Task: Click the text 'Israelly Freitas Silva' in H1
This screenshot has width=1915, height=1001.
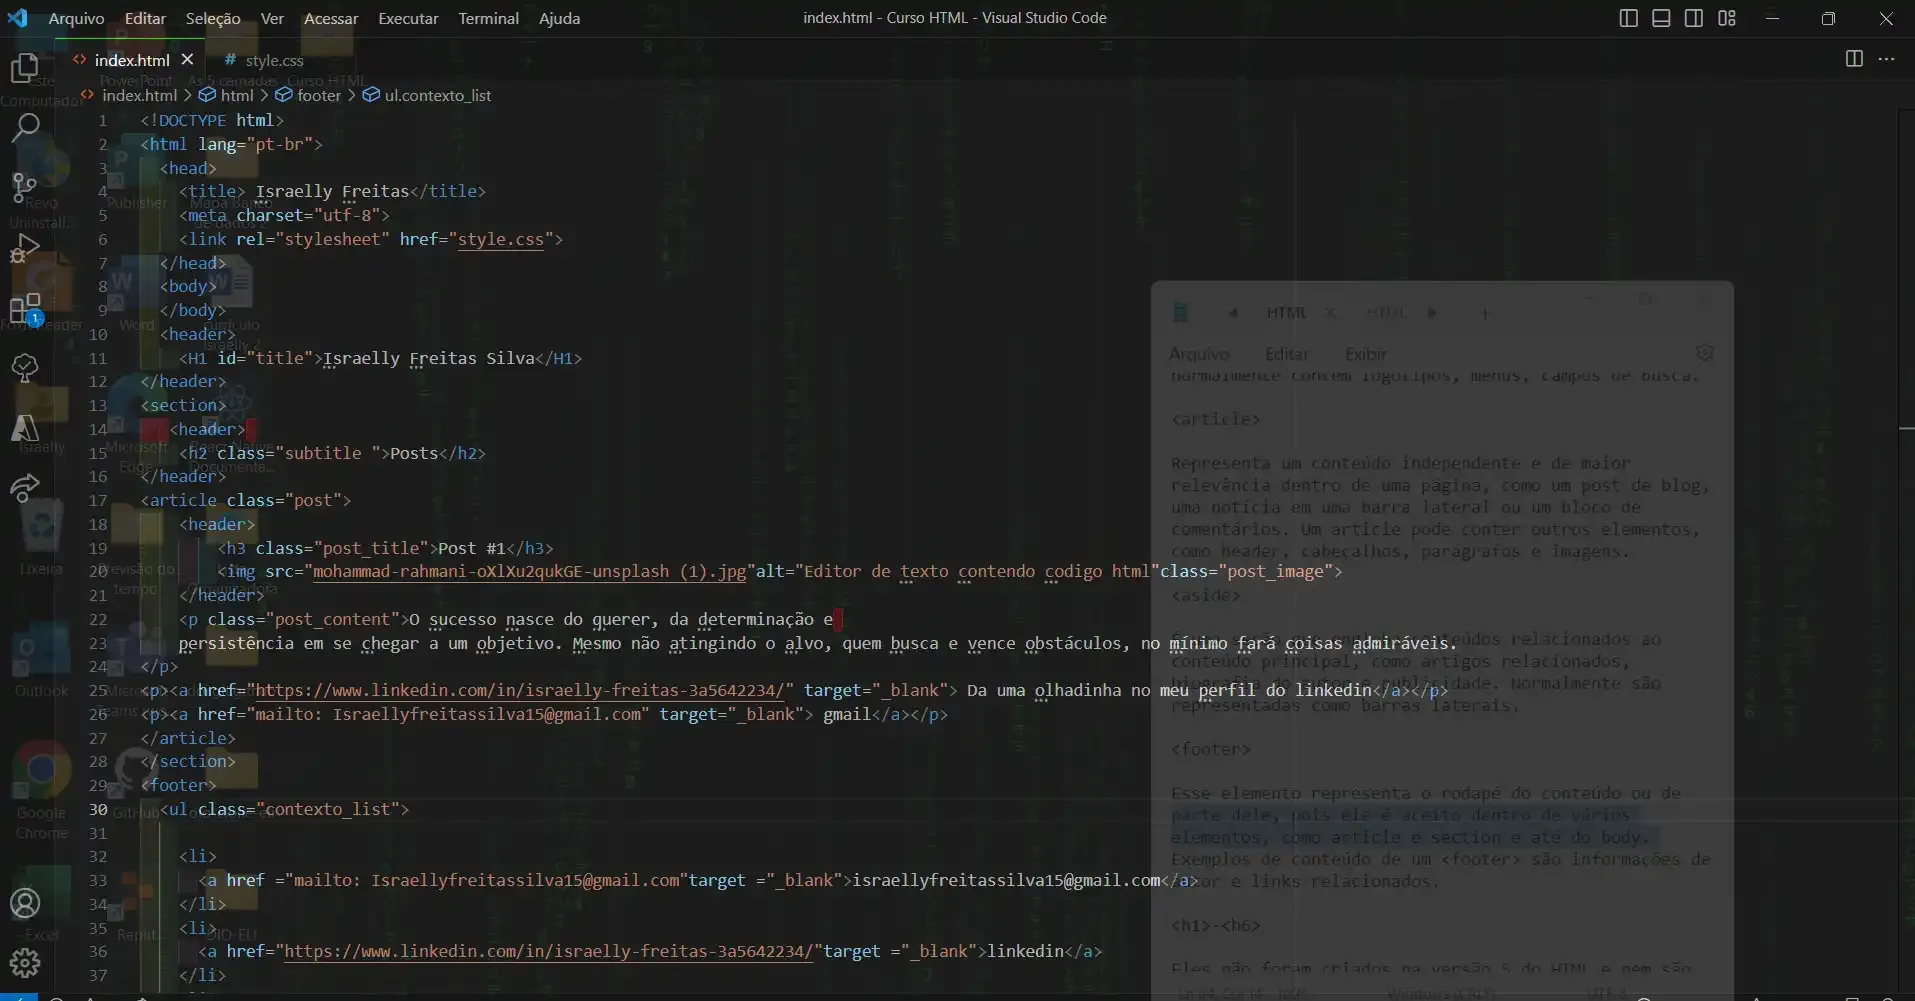Action: [429, 358]
